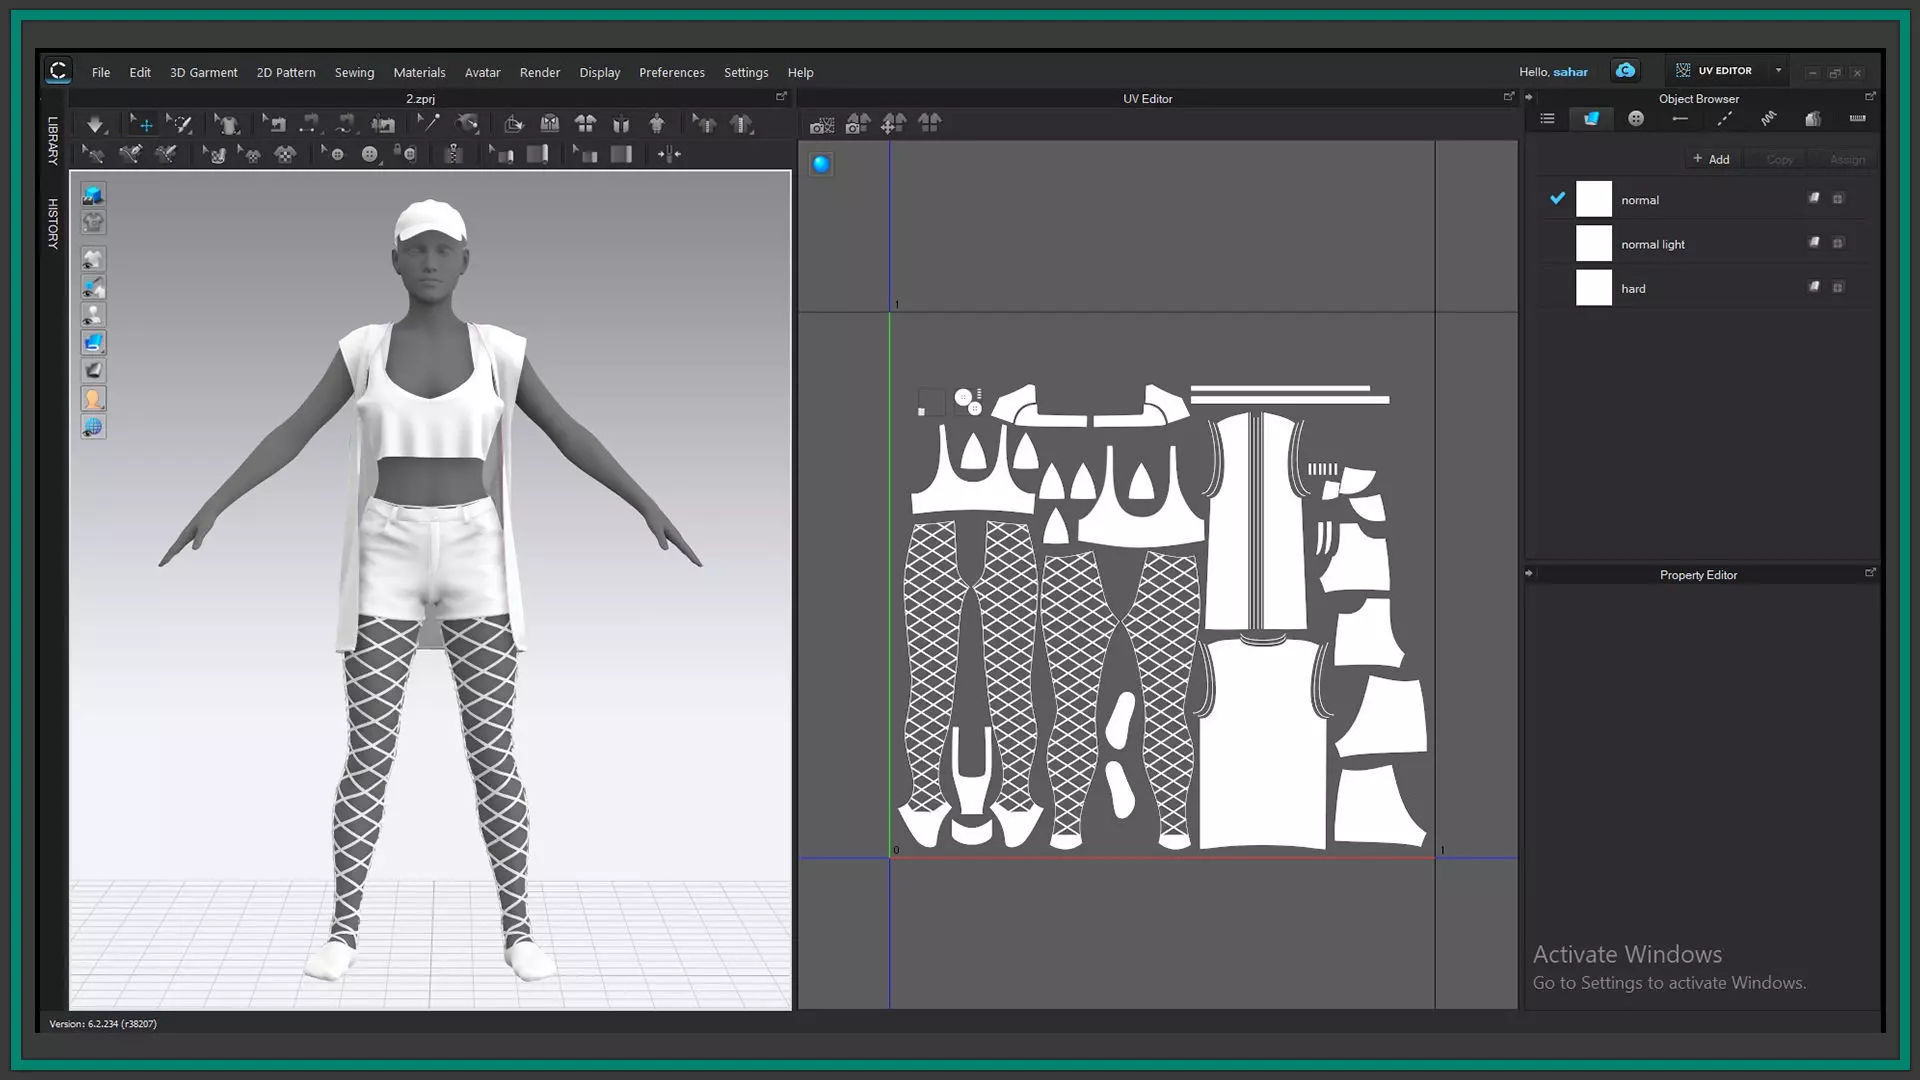Open the Sewing menu

pyautogui.click(x=354, y=72)
